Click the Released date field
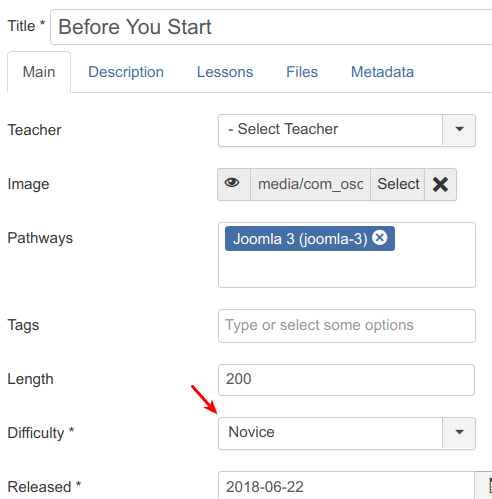 pyautogui.click(x=346, y=486)
